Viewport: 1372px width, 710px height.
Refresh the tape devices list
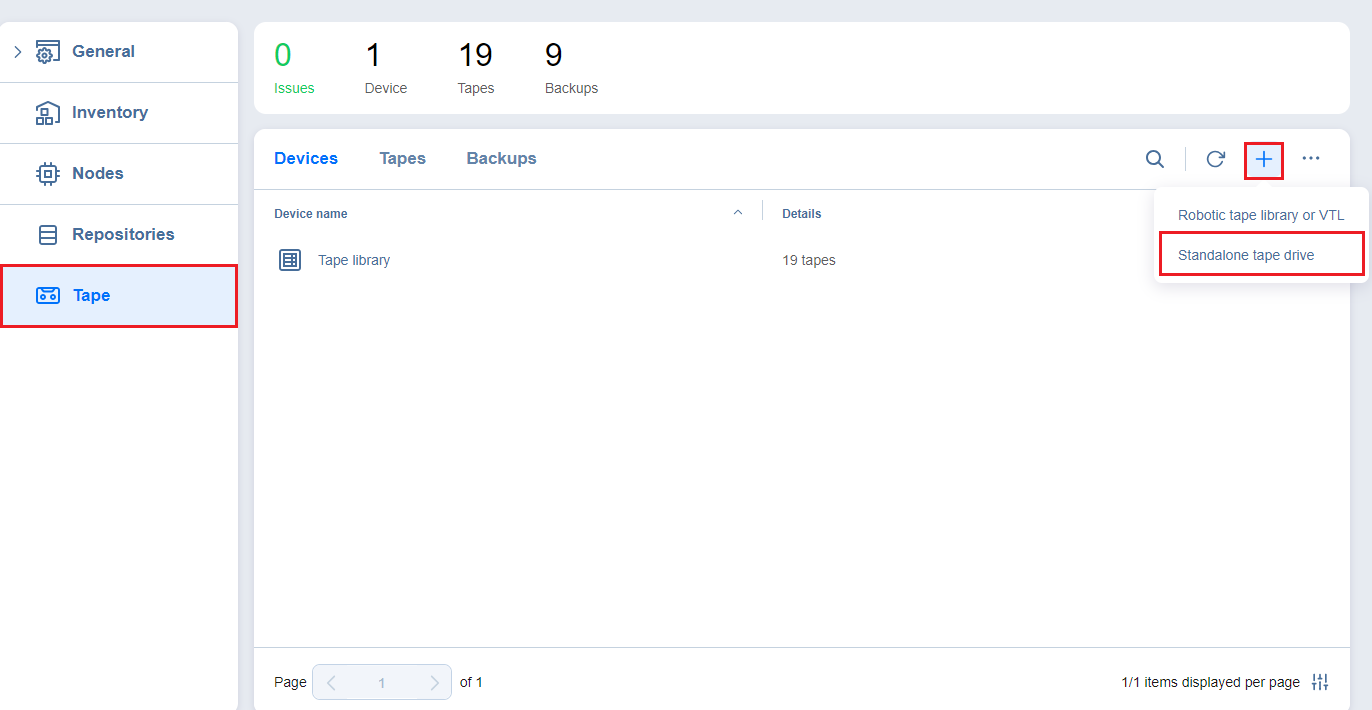click(x=1215, y=159)
